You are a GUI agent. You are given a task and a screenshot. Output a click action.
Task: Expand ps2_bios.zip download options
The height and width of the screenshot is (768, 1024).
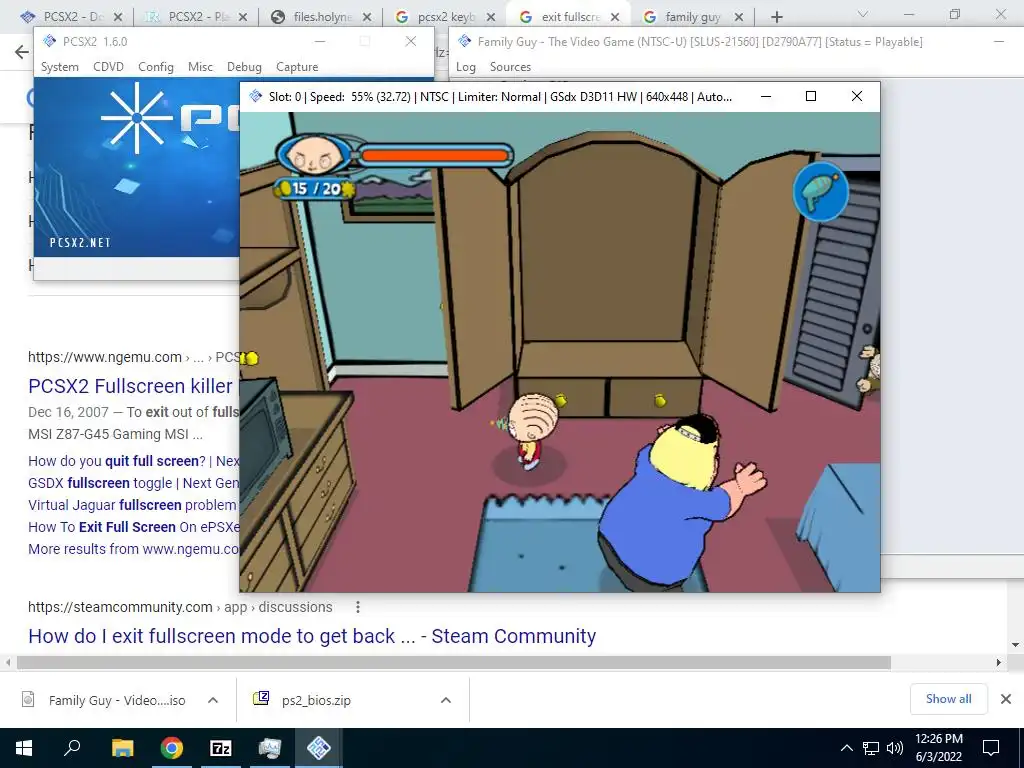[x=446, y=700]
